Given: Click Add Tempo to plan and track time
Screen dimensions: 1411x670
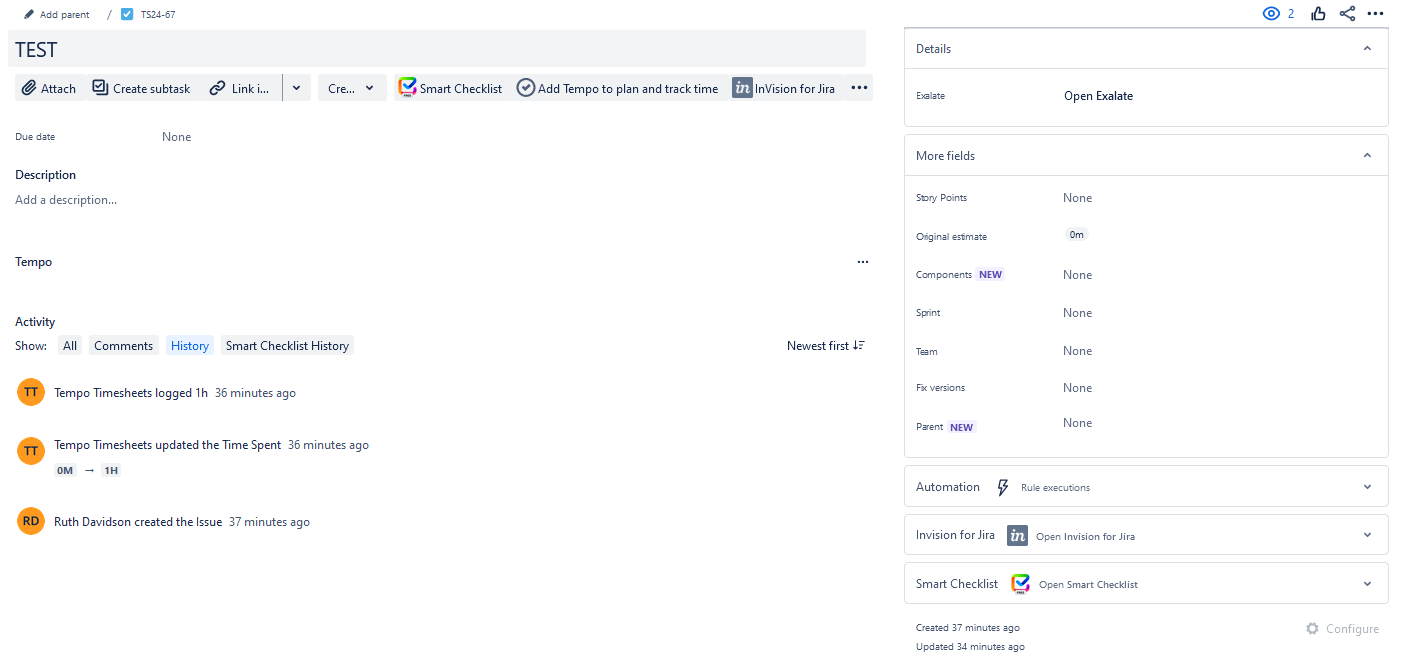Looking at the screenshot, I should (618, 88).
